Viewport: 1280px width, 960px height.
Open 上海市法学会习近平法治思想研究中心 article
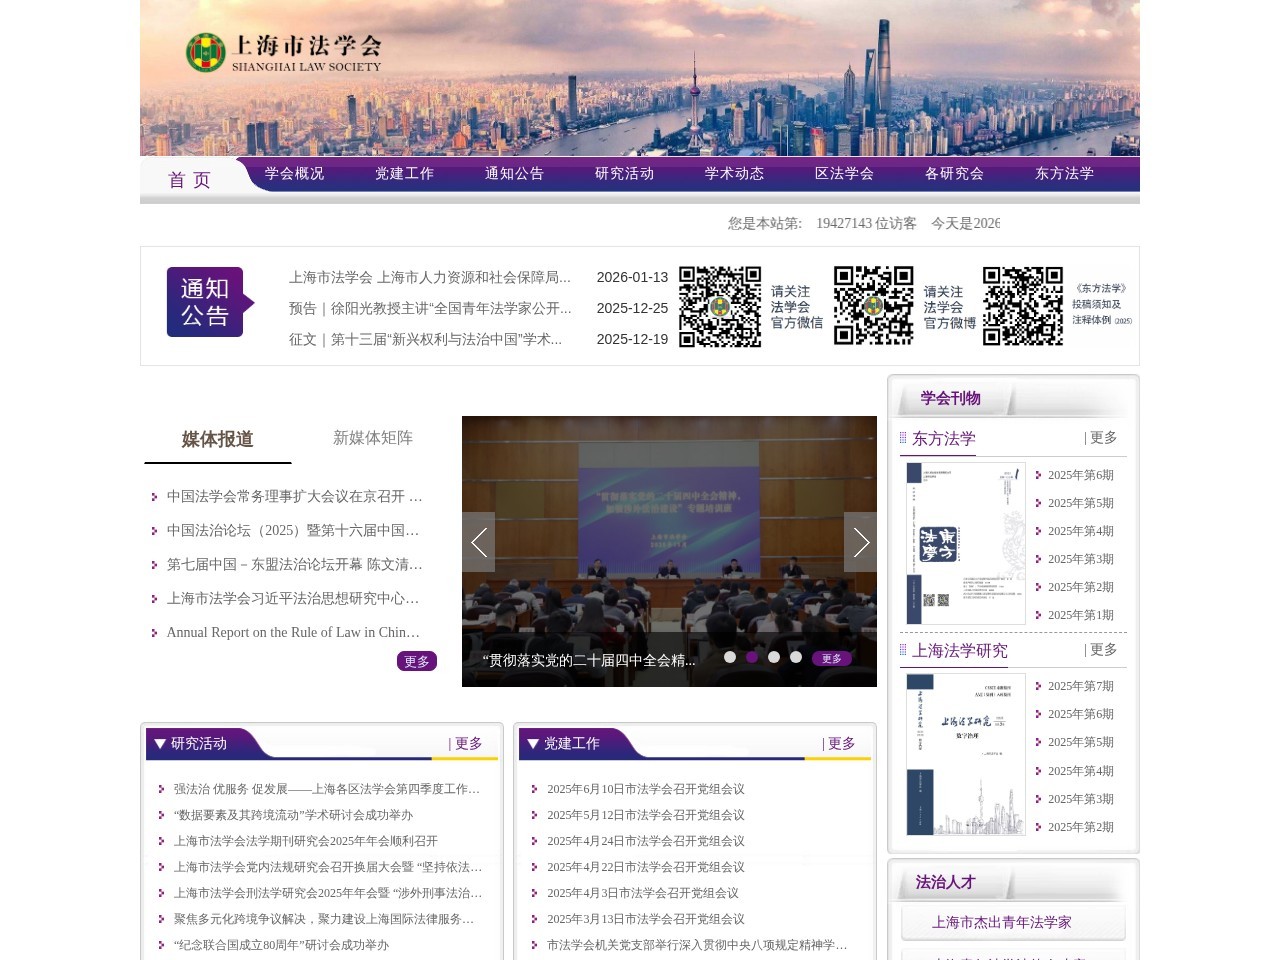click(x=293, y=598)
